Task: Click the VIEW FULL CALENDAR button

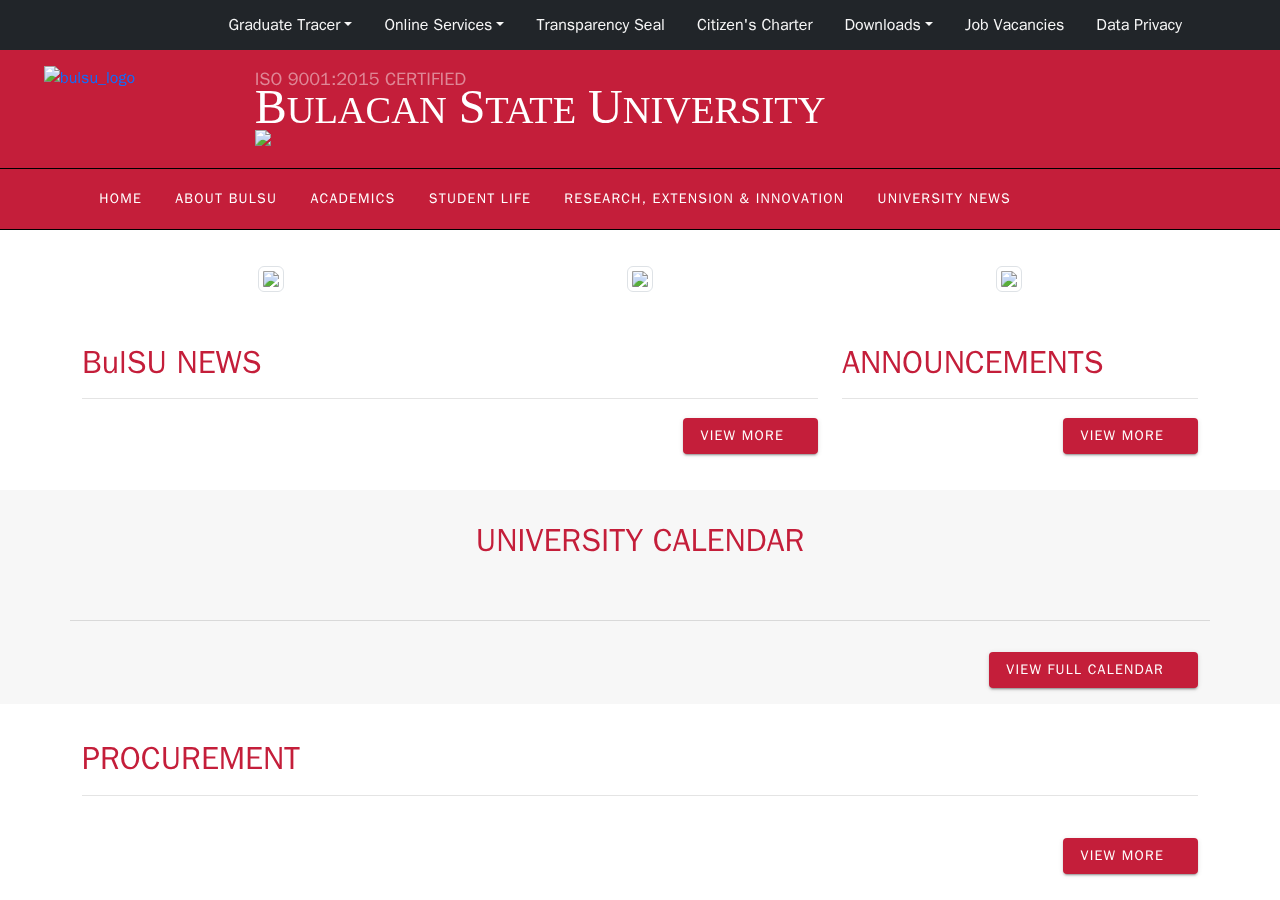Action: [1093, 670]
